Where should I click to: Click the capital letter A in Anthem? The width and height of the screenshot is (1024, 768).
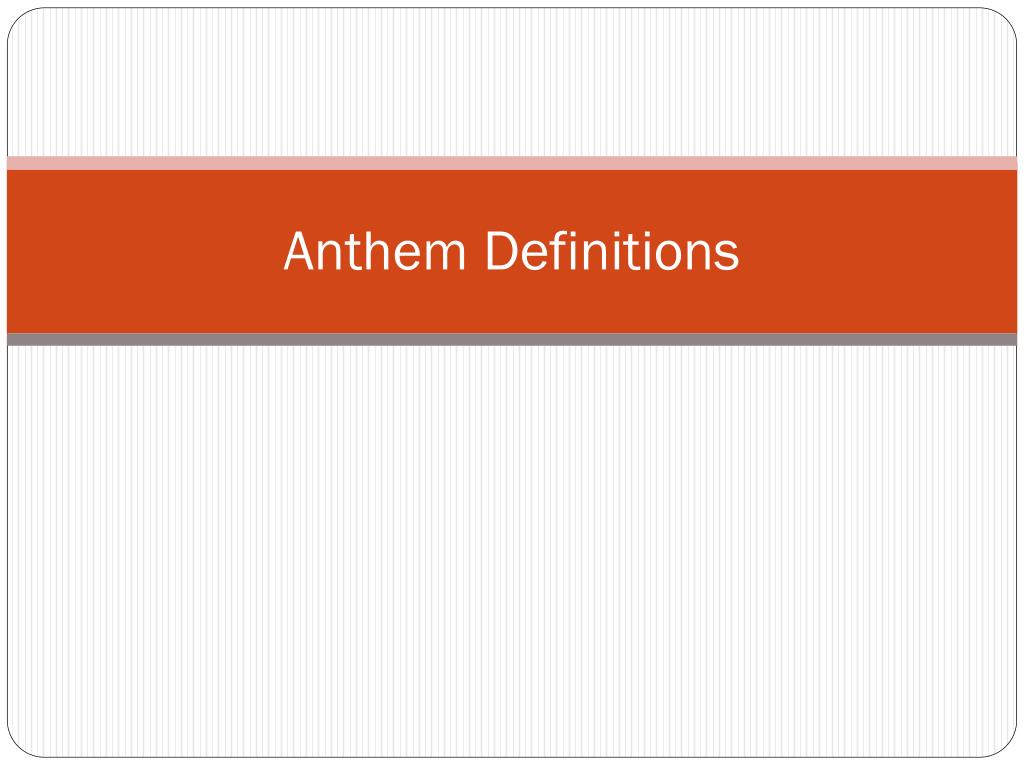pyautogui.click(x=299, y=251)
